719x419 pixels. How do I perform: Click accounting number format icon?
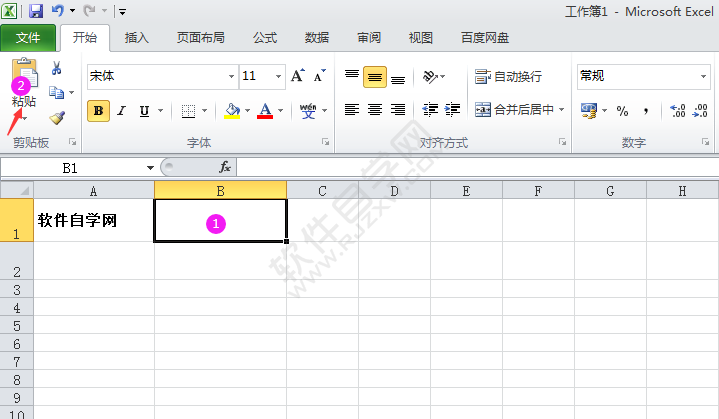(589, 110)
